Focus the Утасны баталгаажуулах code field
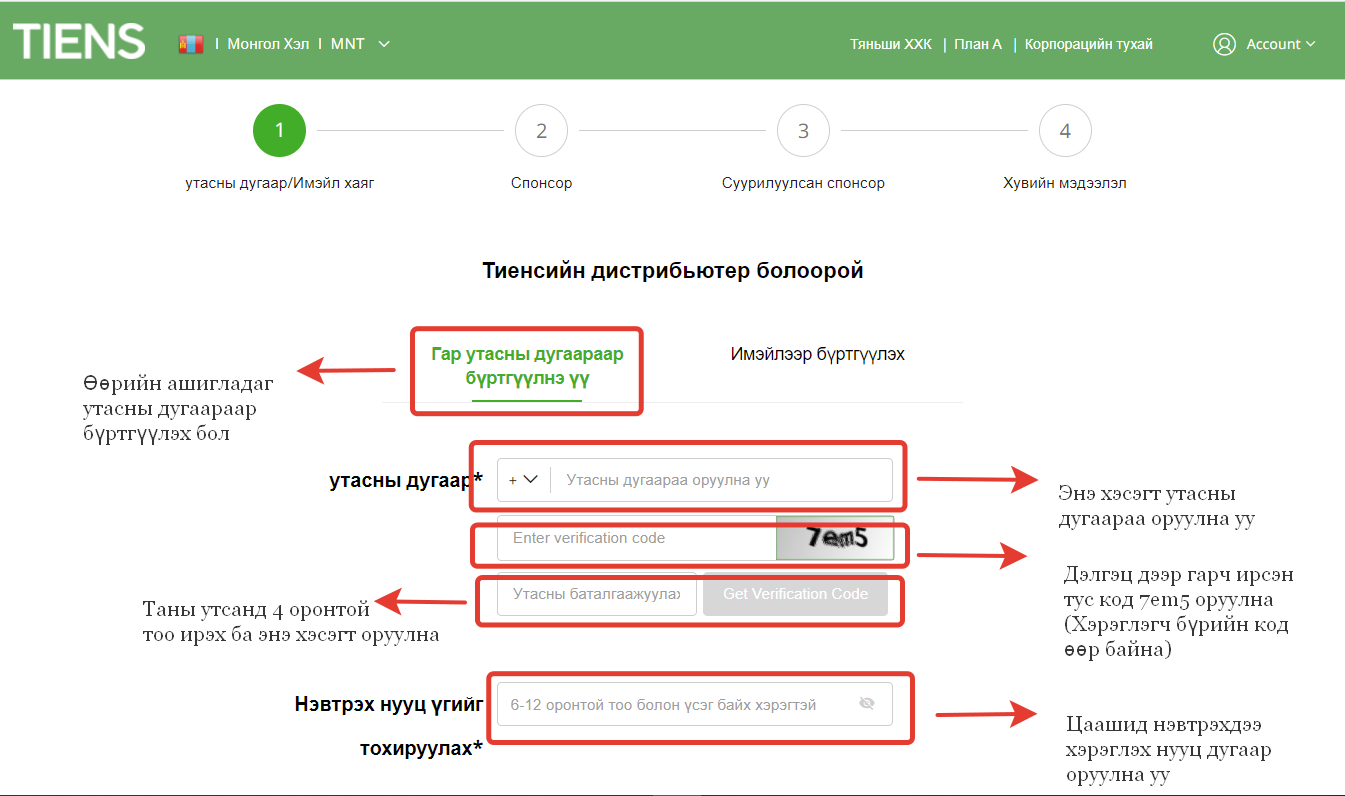 [x=596, y=594]
